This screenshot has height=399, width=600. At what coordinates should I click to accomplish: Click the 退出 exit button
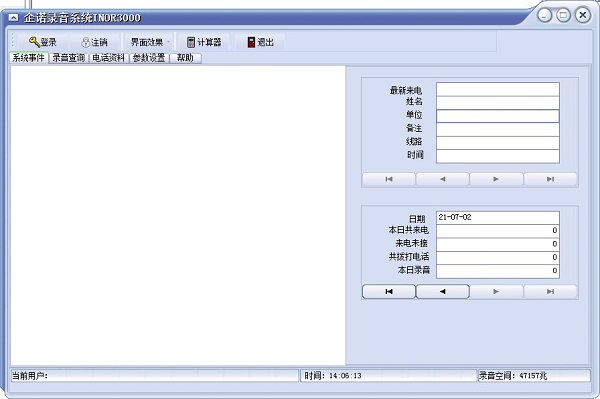click(260, 42)
